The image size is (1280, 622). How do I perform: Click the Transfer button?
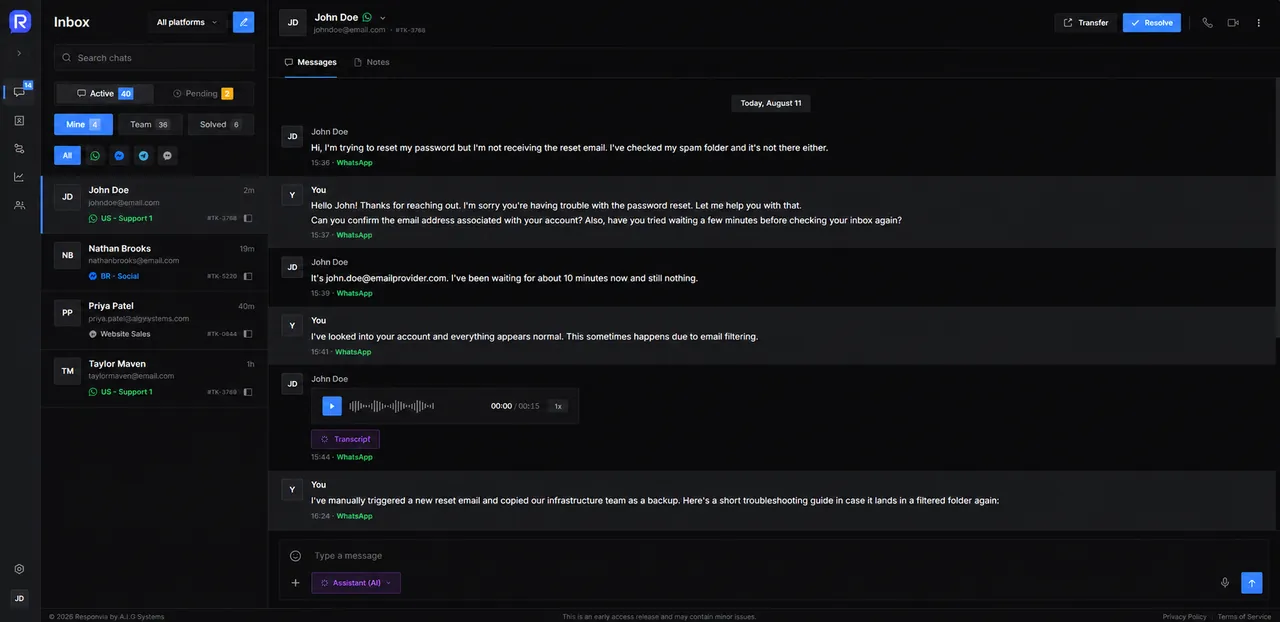pyautogui.click(x=1085, y=22)
